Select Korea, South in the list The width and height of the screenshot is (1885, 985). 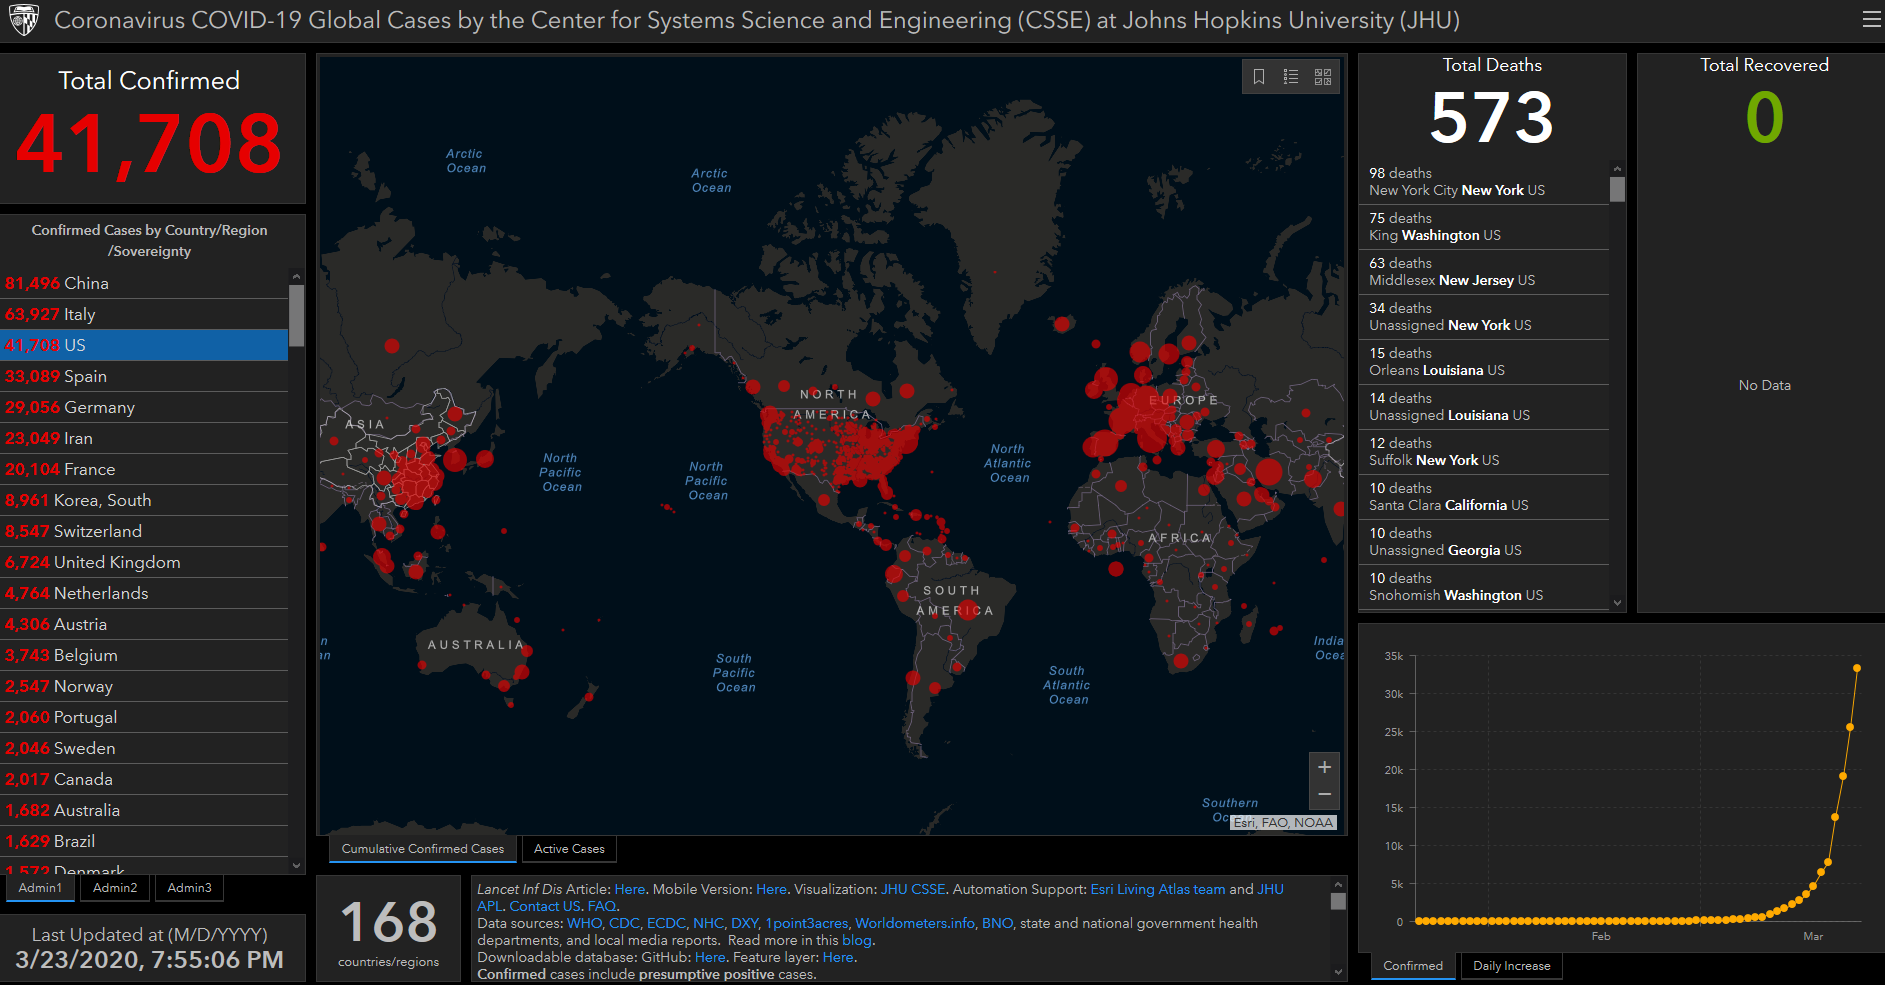pos(144,500)
